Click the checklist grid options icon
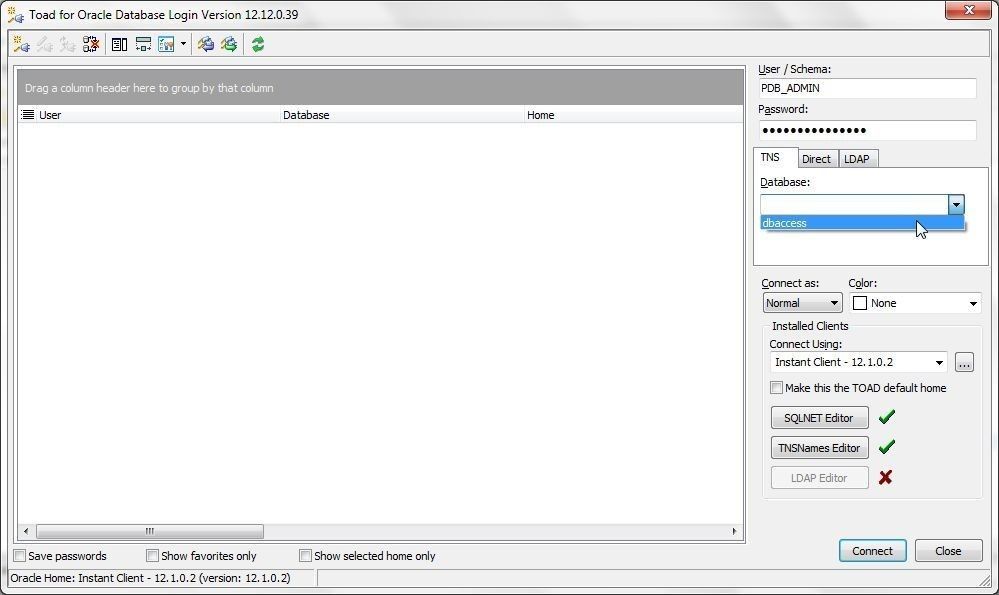Viewport: 999px width, 595px height. 166,44
